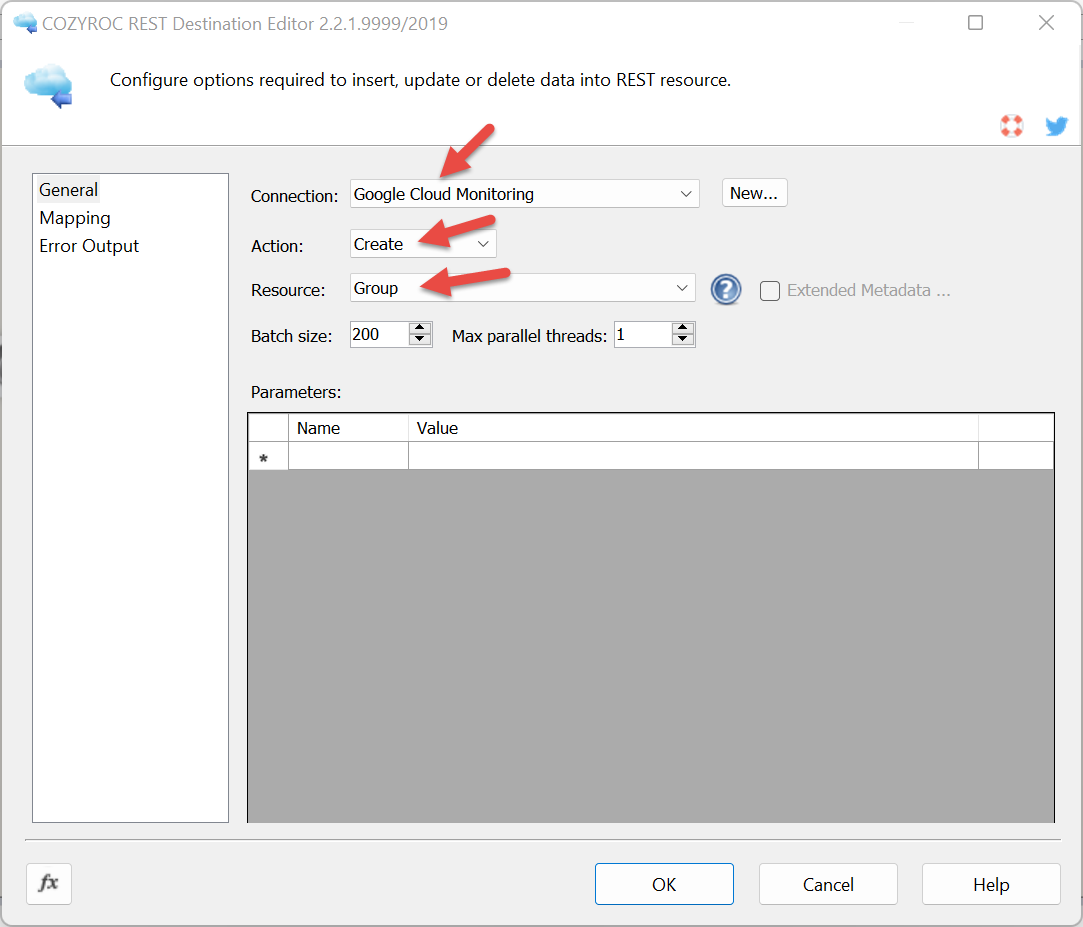
Task: Confirm with the OK button
Action: pos(664,884)
